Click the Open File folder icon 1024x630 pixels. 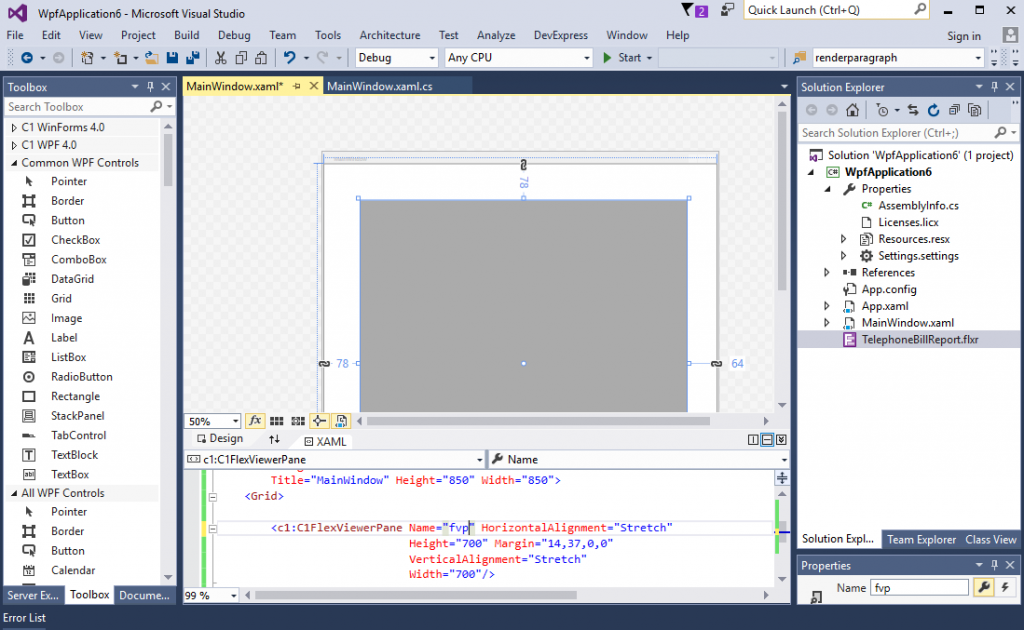click(152, 57)
